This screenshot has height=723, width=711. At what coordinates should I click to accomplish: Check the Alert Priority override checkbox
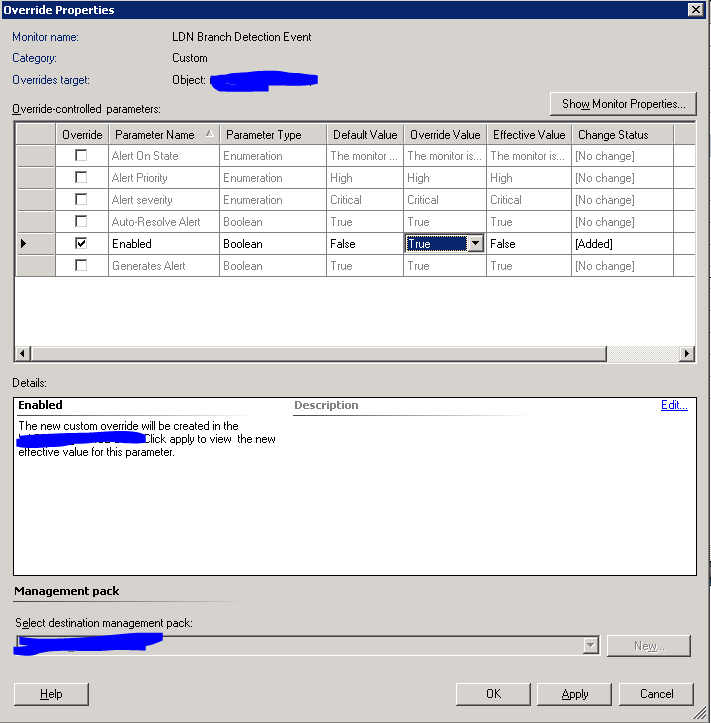[x=81, y=178]
